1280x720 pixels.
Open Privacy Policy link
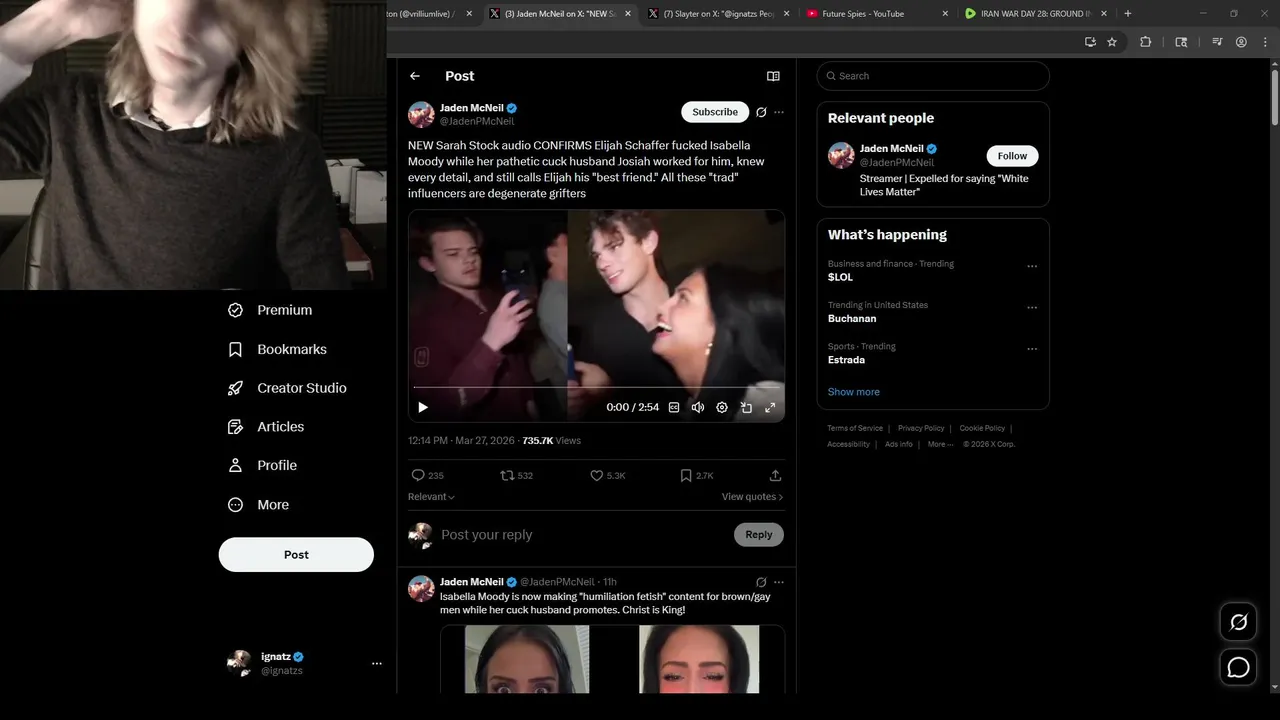pyautogui.click(x=921, y=428)
